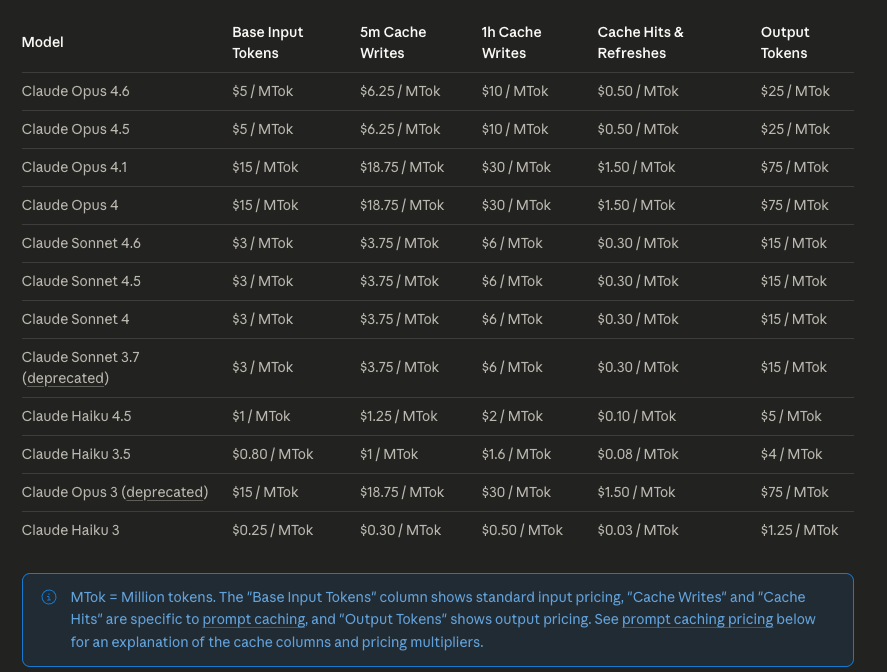
Task: Click Claude Haiku 3.5 5m cache price '$1 / MTok'
Action: point(389,454)
